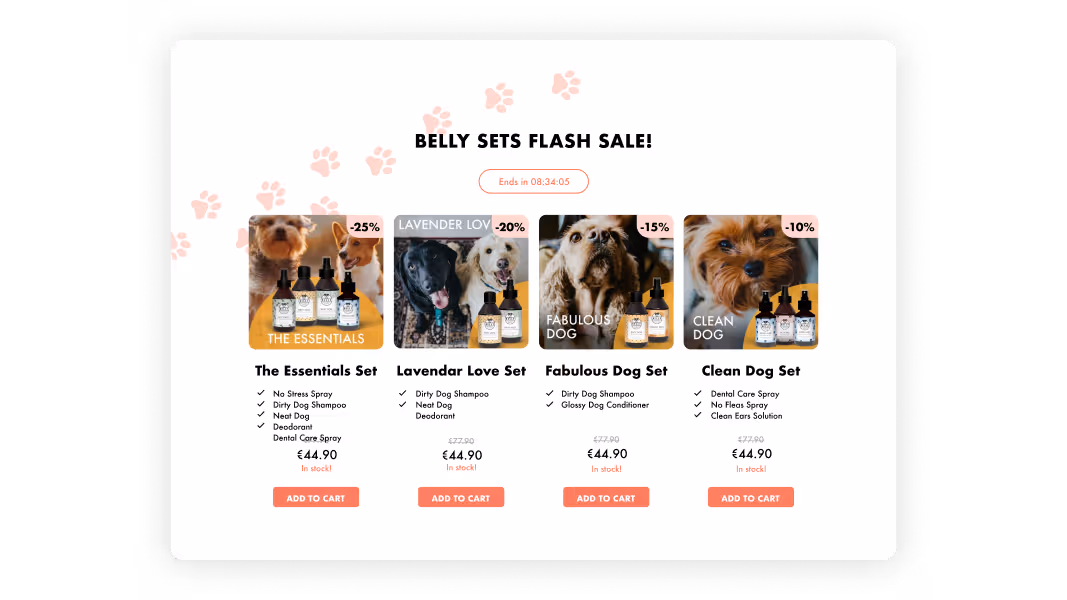This screenshot has height=600, width=1067.
Task: Open the Clean Dog product image
Action: [x=751, y=282]
